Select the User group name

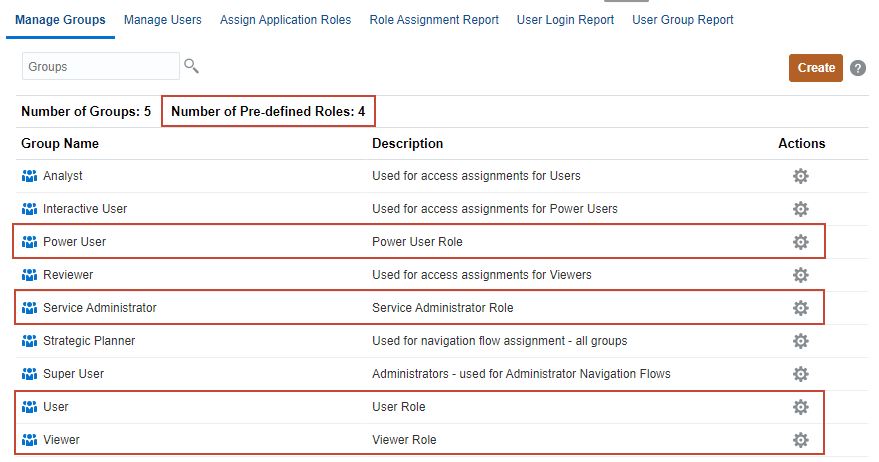pyautogui.click(x=55, y=407)
